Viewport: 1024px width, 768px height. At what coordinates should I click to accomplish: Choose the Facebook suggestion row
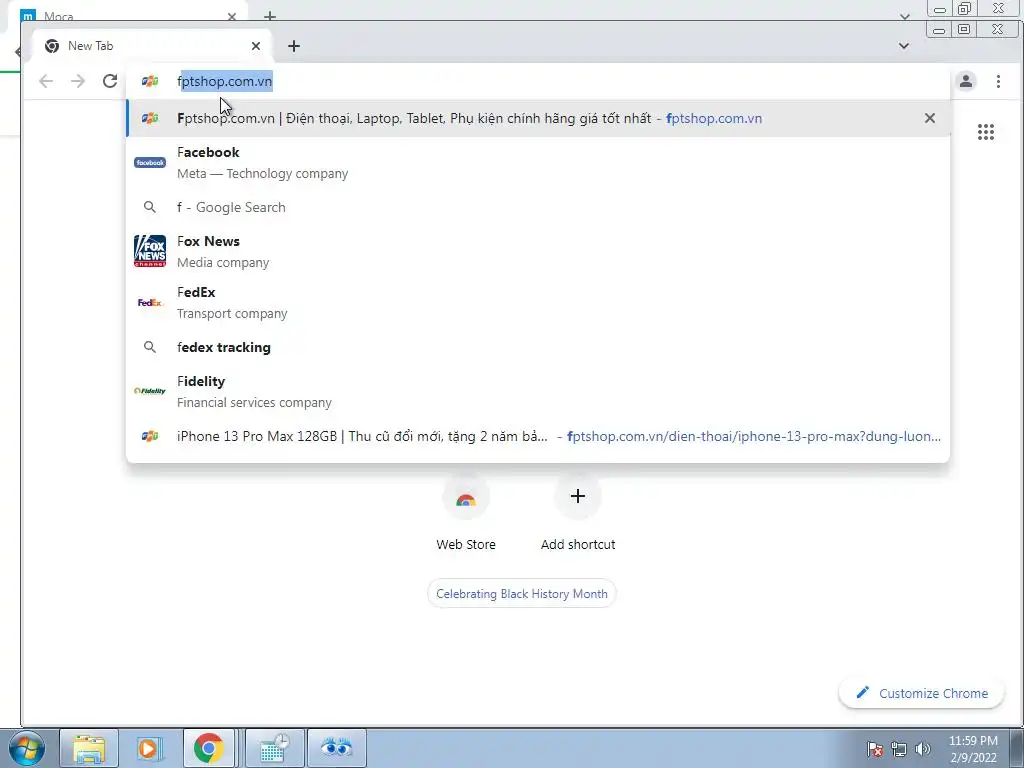click(538, 163)
